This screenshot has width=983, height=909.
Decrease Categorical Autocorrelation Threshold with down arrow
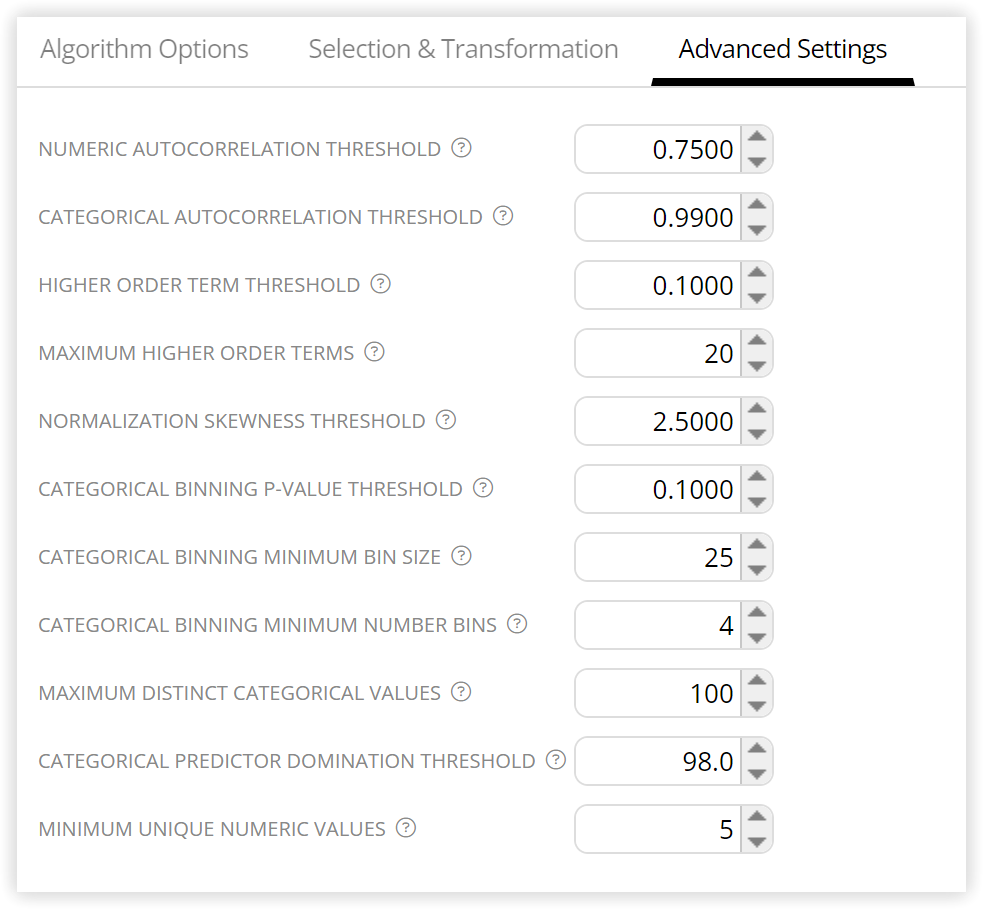click(x=757, y=229)
